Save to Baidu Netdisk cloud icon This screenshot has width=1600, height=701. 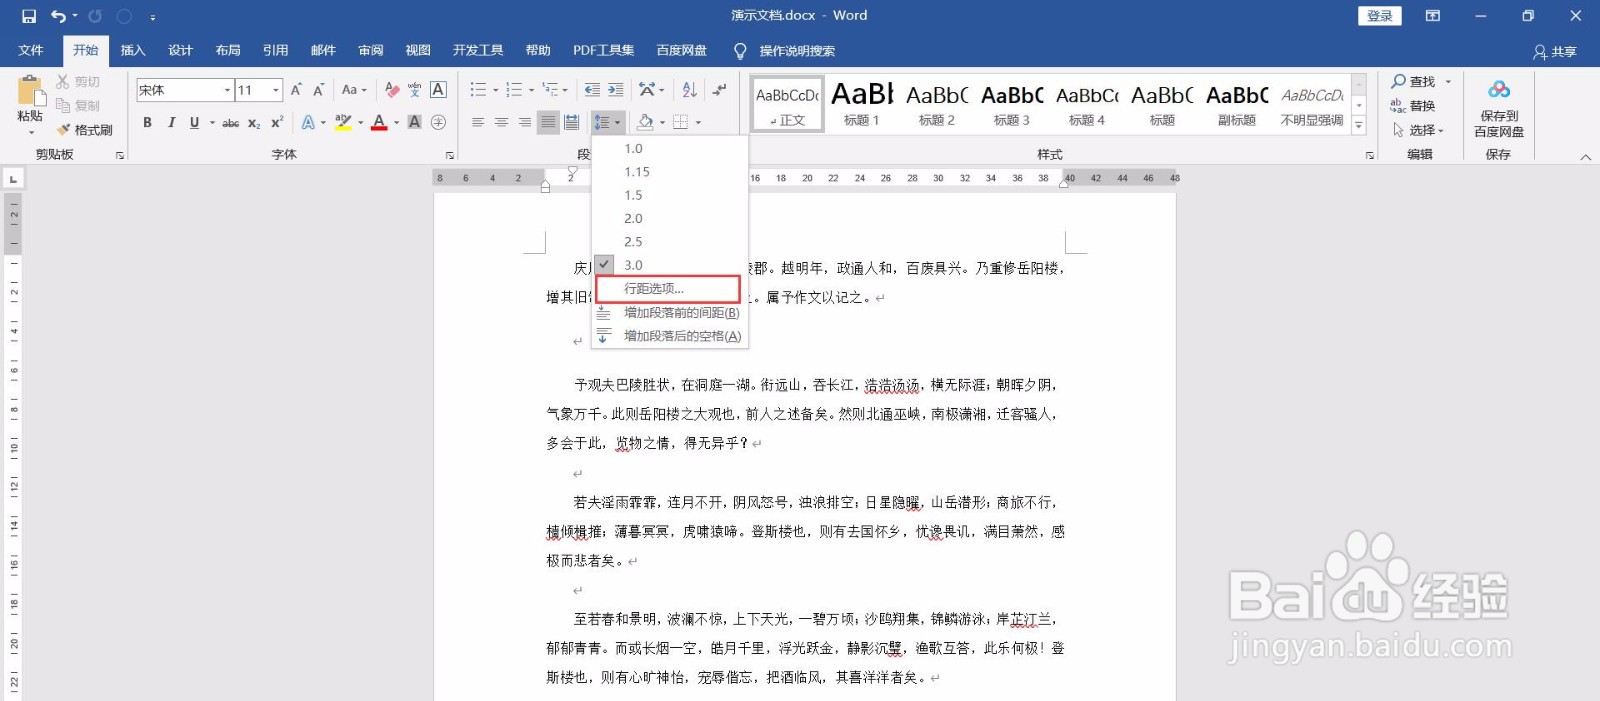pos(1499,91)
